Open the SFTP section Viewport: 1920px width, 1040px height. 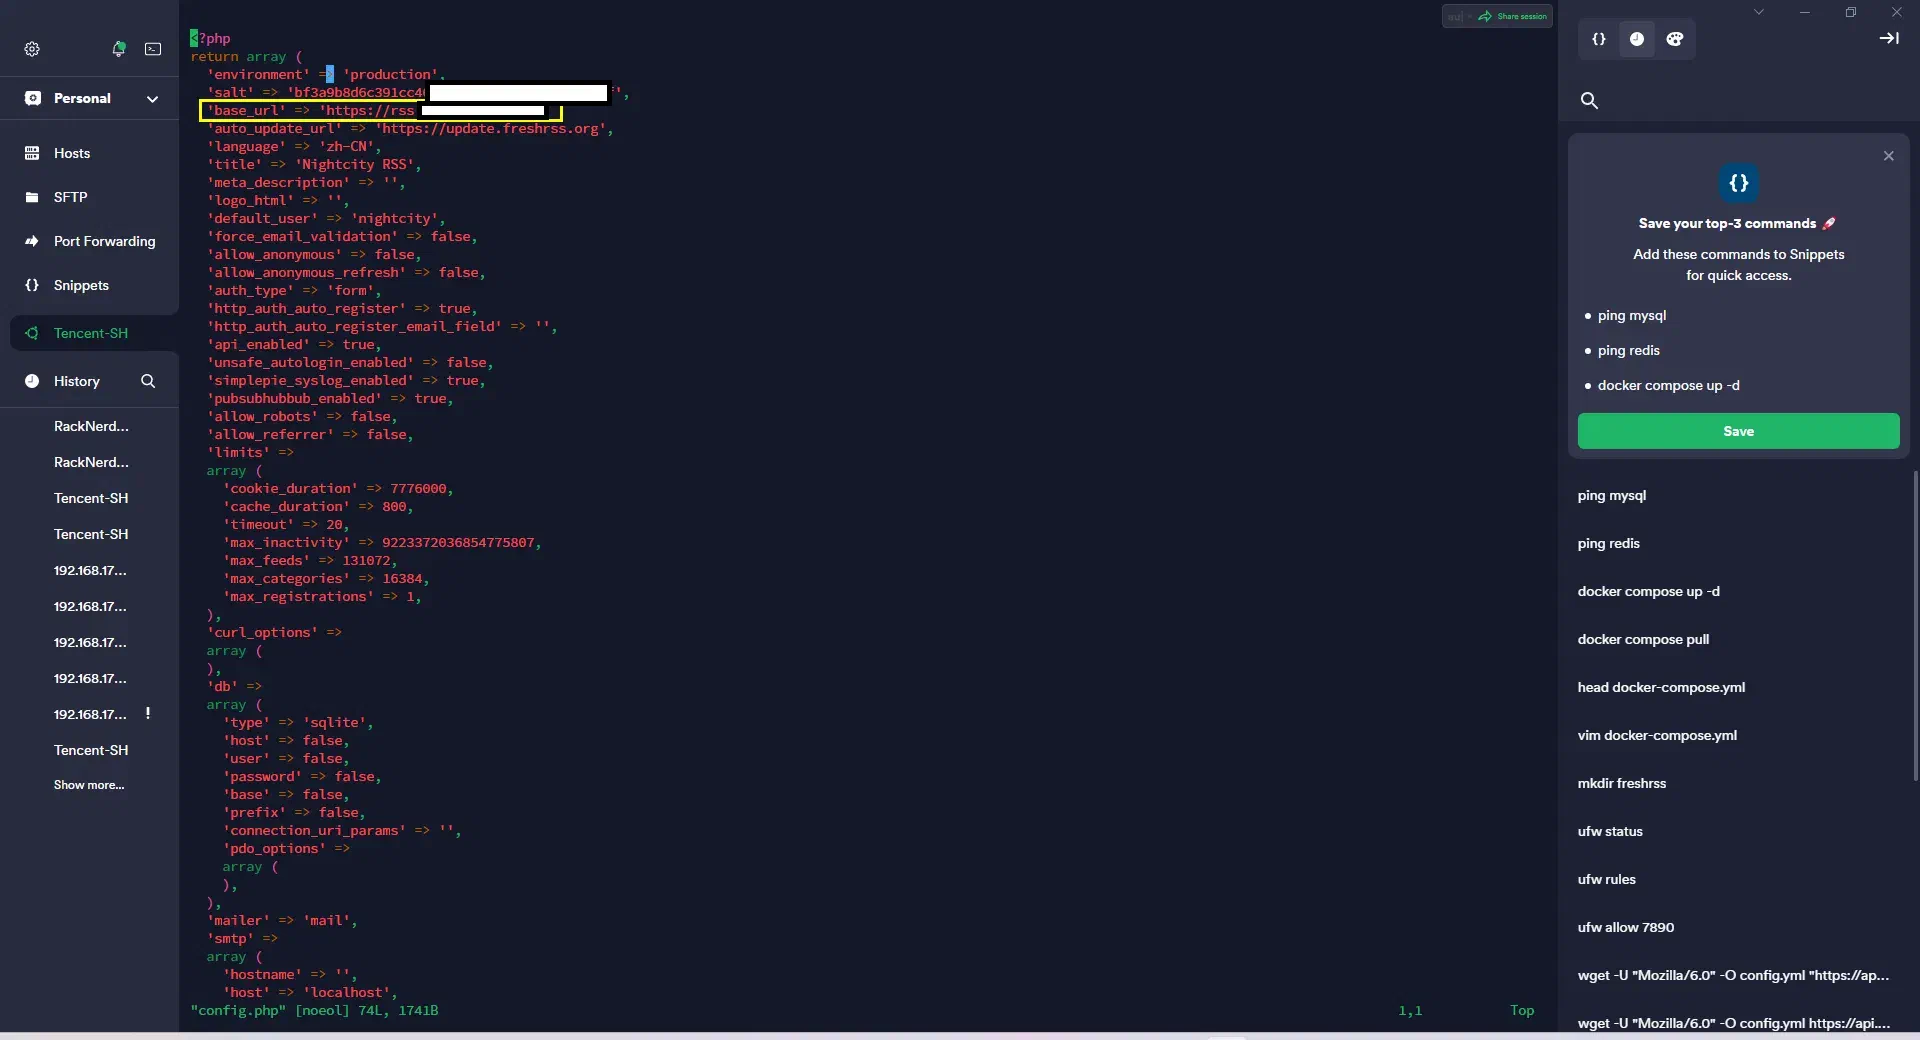(x=70, y=196)
